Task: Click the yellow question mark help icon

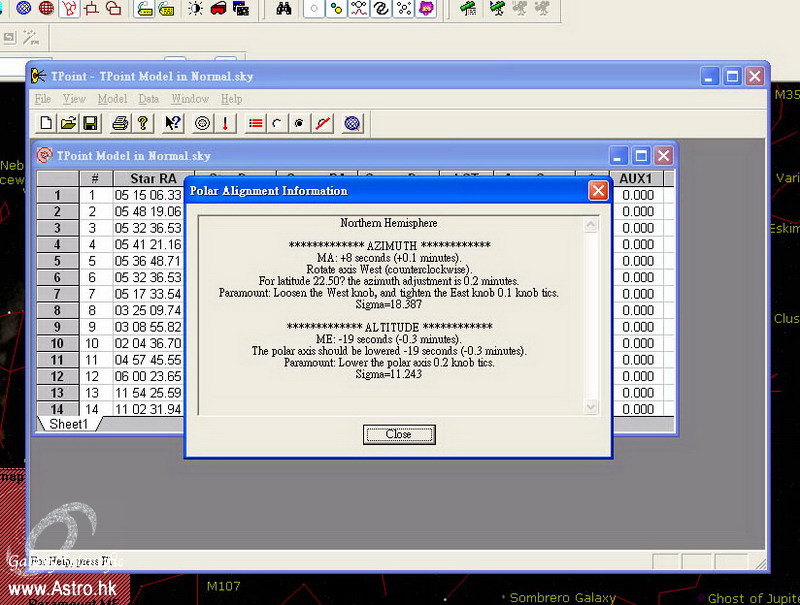Action: (x=142, y=124)
